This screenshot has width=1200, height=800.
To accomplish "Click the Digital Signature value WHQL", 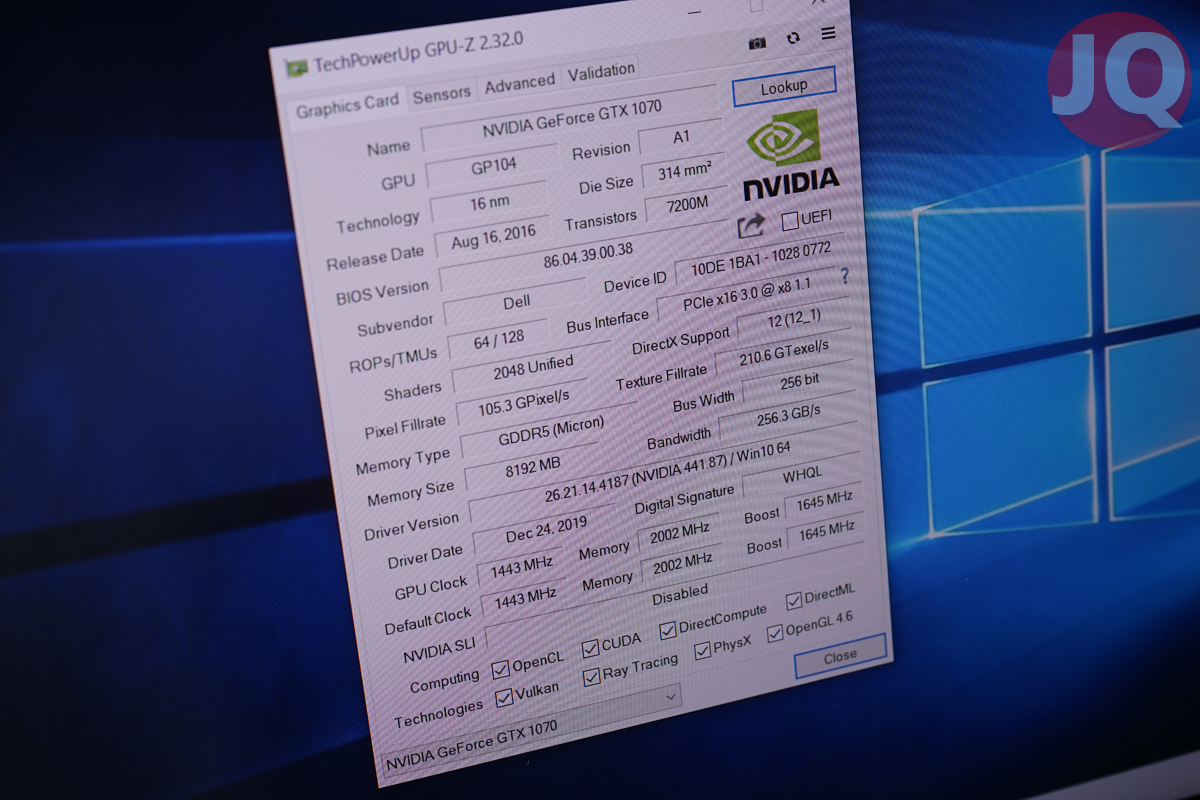I will tap(802, 477).
